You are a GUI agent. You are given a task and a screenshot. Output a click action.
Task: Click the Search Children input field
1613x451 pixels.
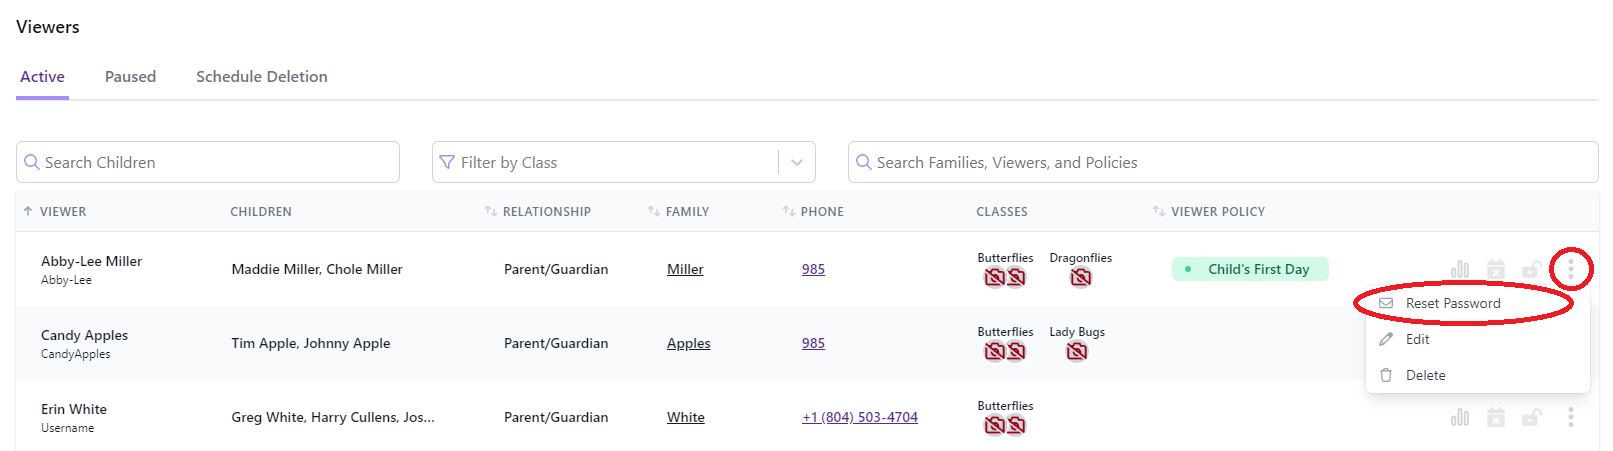(x=208, y=162)
